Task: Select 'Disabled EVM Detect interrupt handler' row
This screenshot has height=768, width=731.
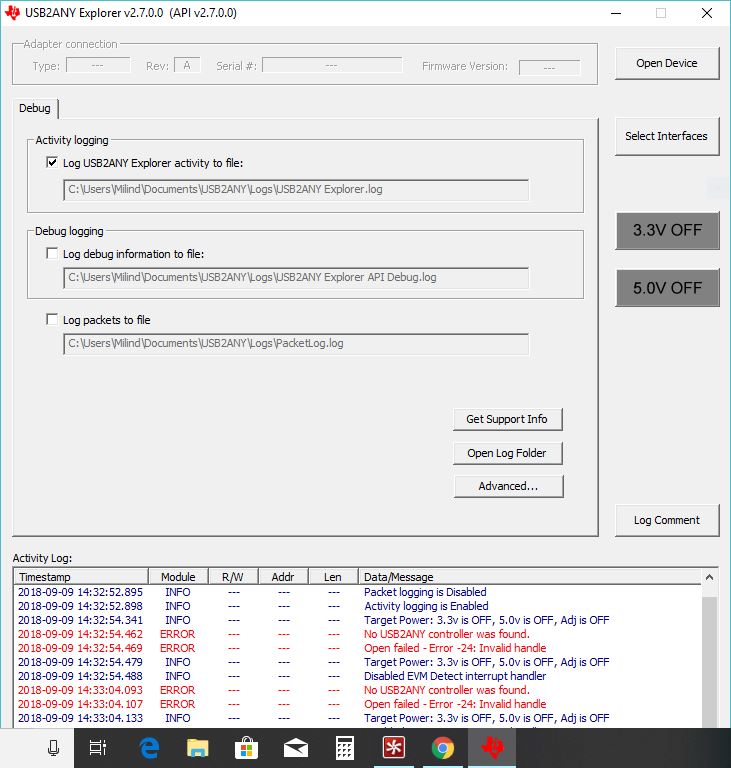Action: [x=358, y=676]
